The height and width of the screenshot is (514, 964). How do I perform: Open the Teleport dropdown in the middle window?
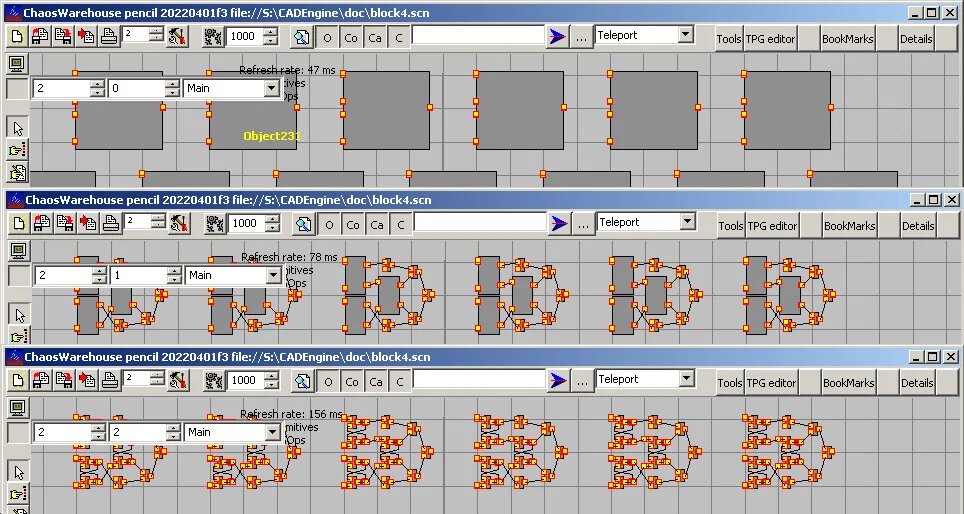(687, 222)
